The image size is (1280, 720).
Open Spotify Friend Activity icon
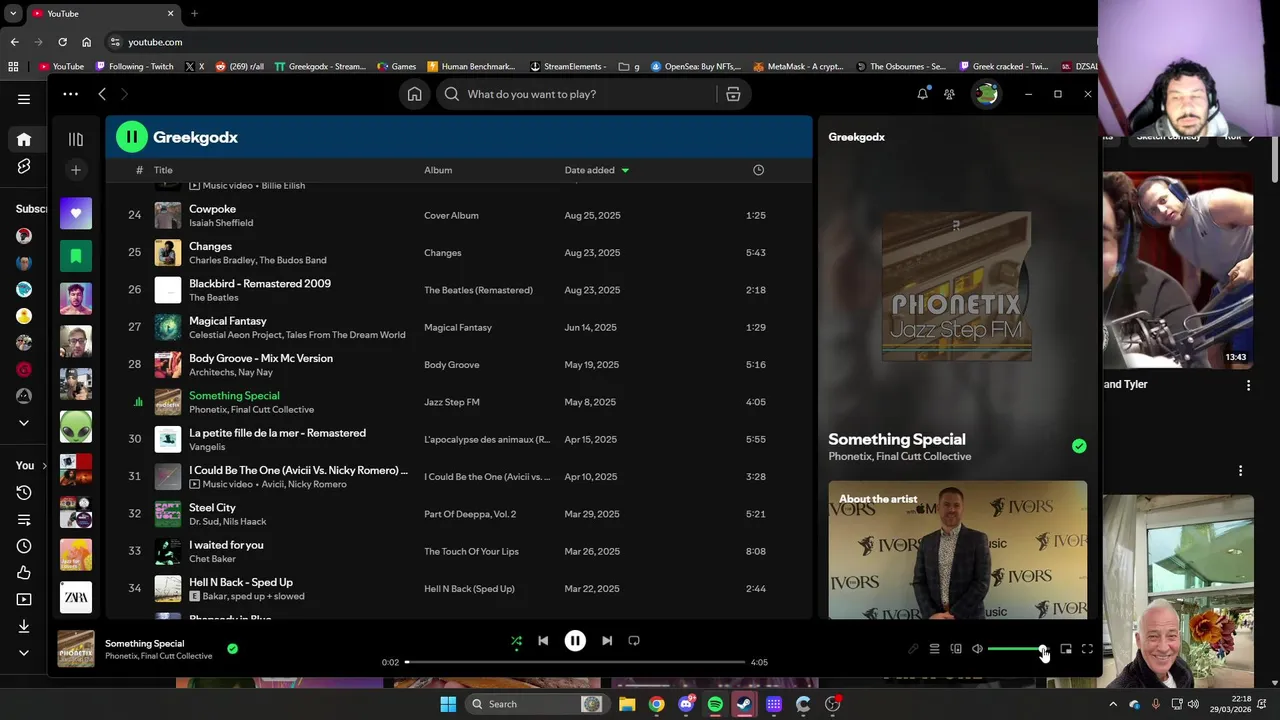click(x=949, y=94)
